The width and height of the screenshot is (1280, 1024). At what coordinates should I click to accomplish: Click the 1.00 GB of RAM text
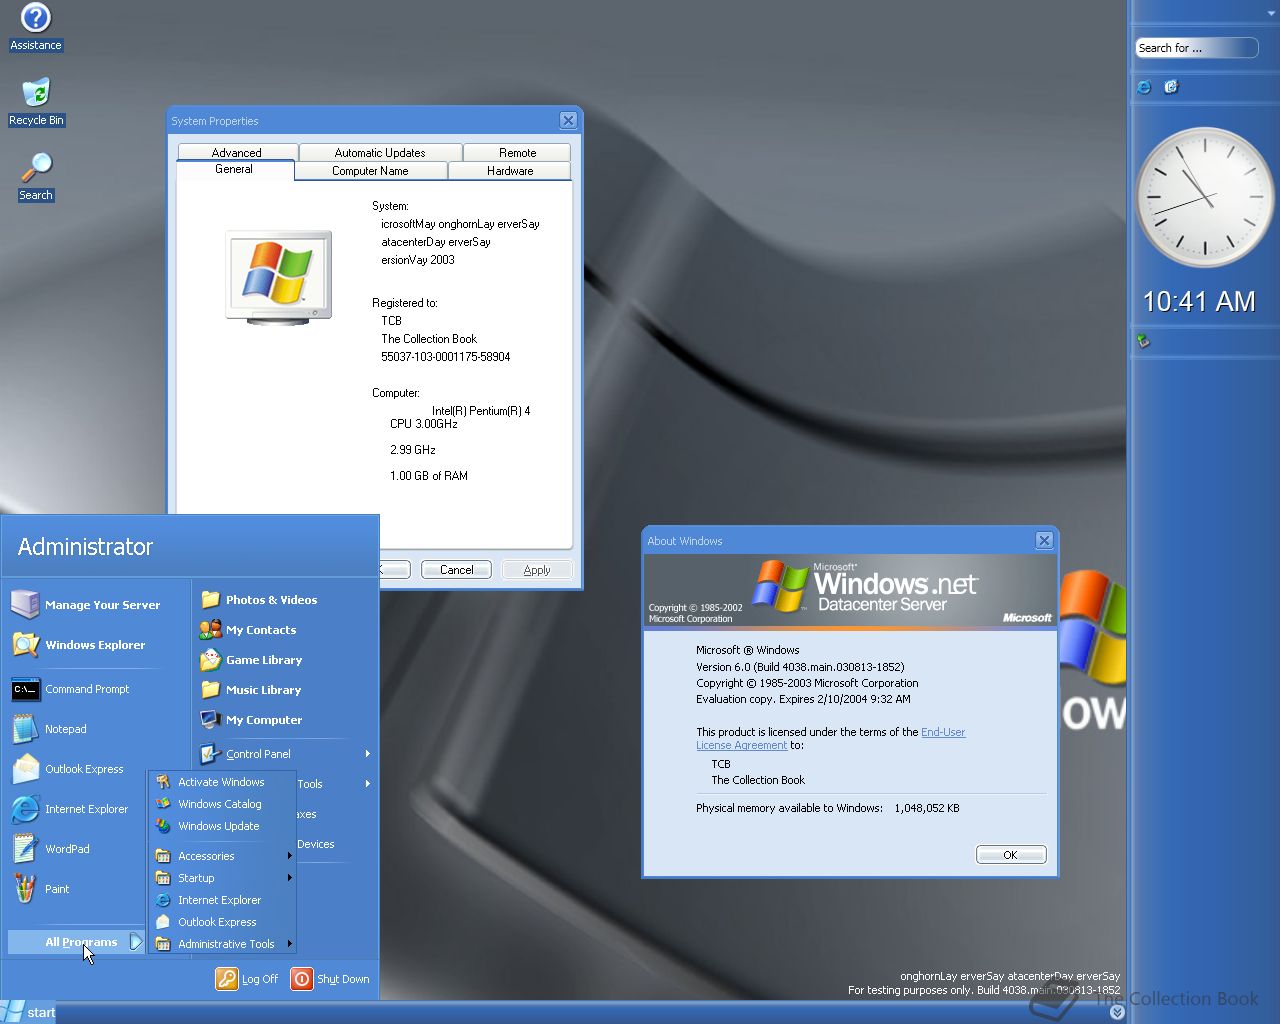(429, 476)
